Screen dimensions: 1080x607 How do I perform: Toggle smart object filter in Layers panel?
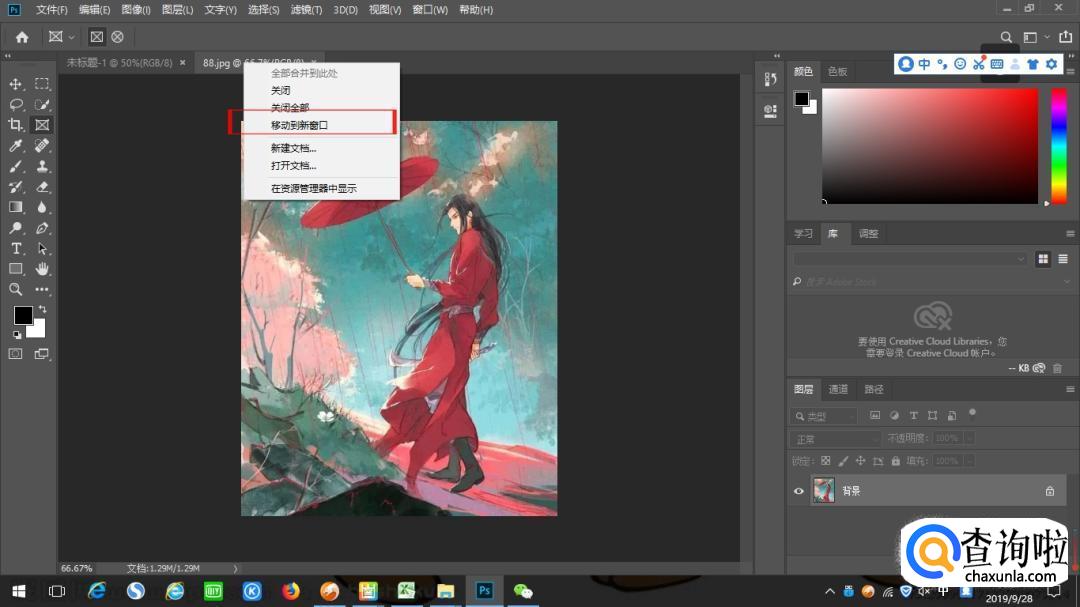click(x=952, y=415)
